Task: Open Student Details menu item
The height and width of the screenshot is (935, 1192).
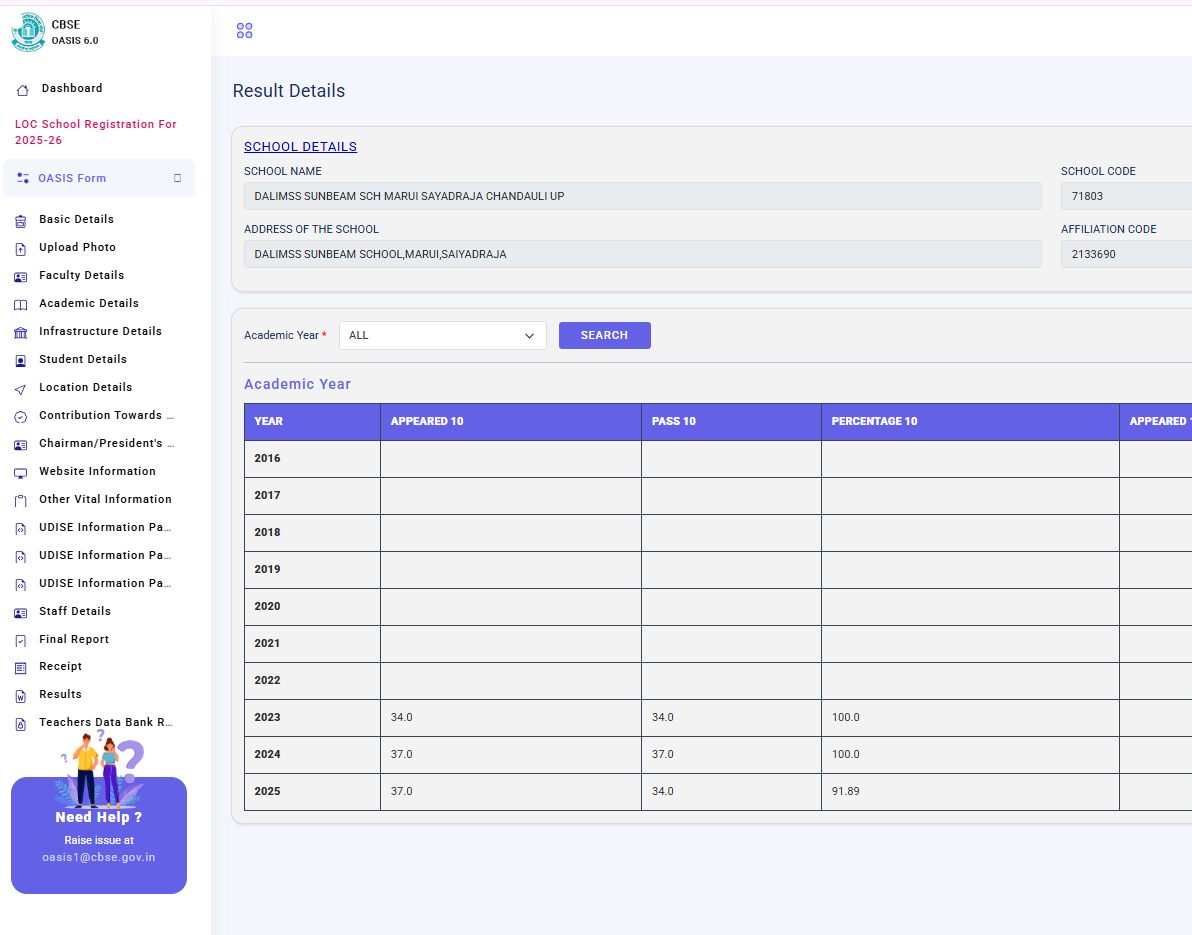Action: coord(82,359)
